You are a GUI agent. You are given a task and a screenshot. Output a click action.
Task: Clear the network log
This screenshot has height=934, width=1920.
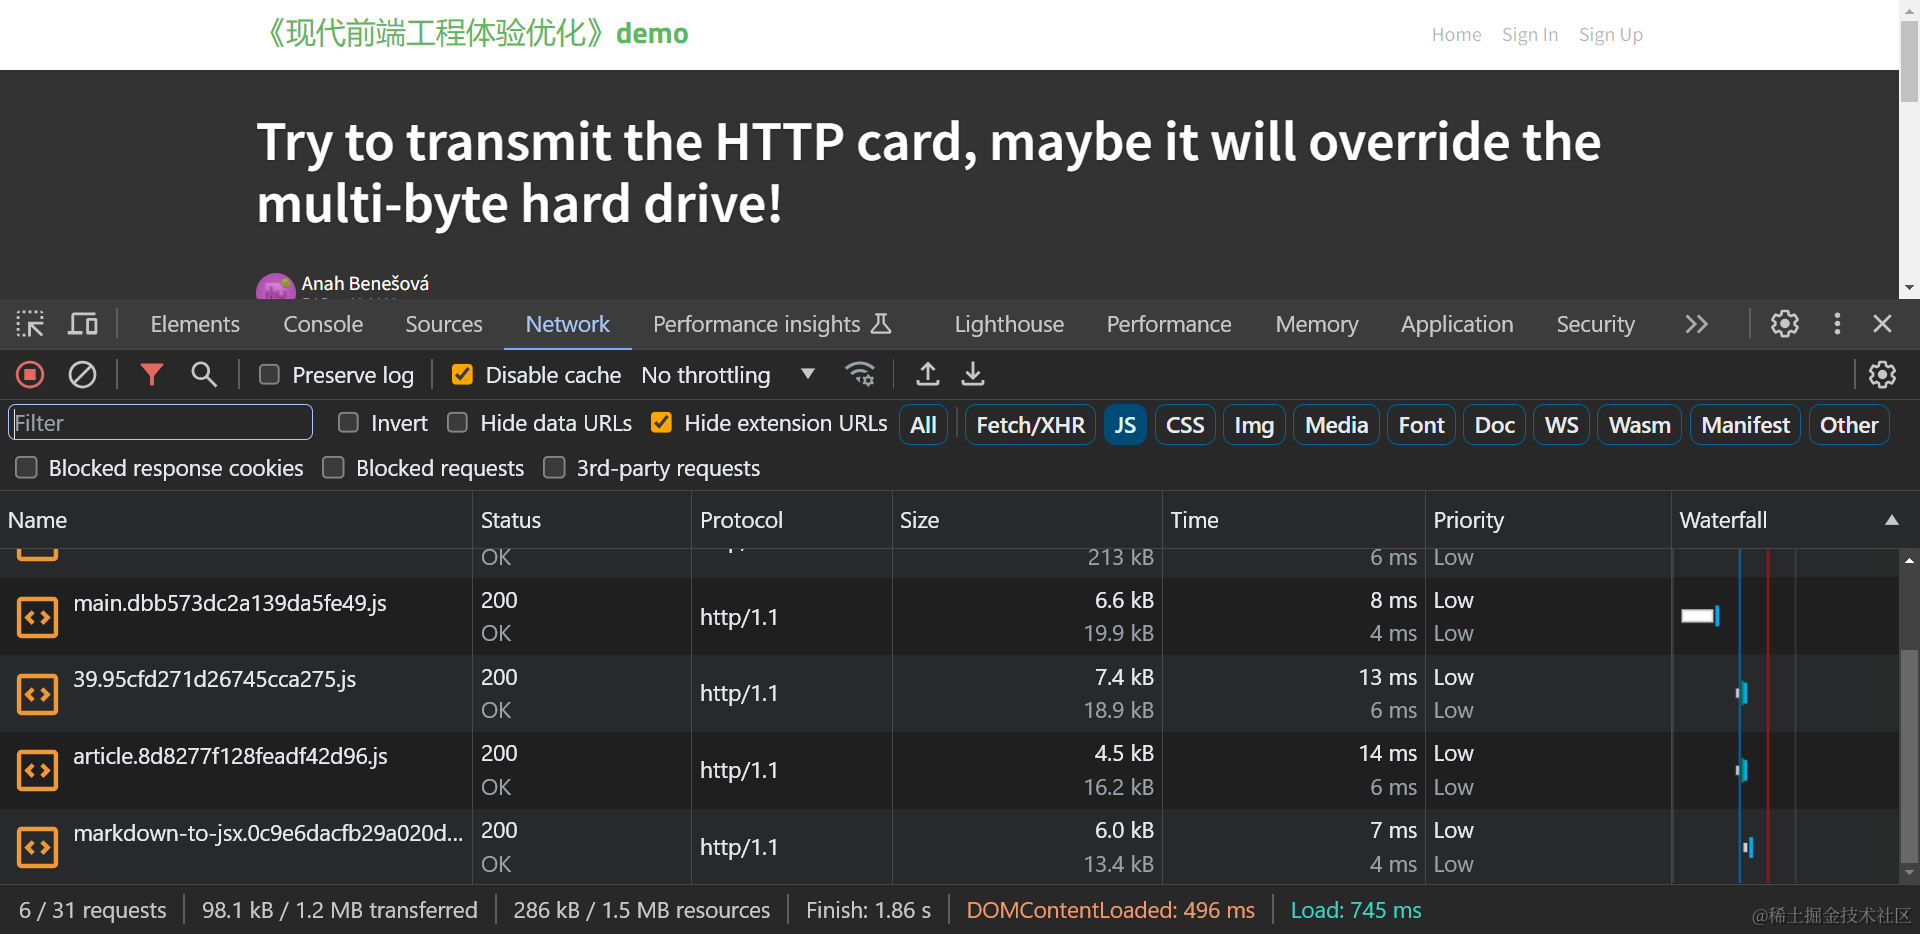tap(82, 375)
